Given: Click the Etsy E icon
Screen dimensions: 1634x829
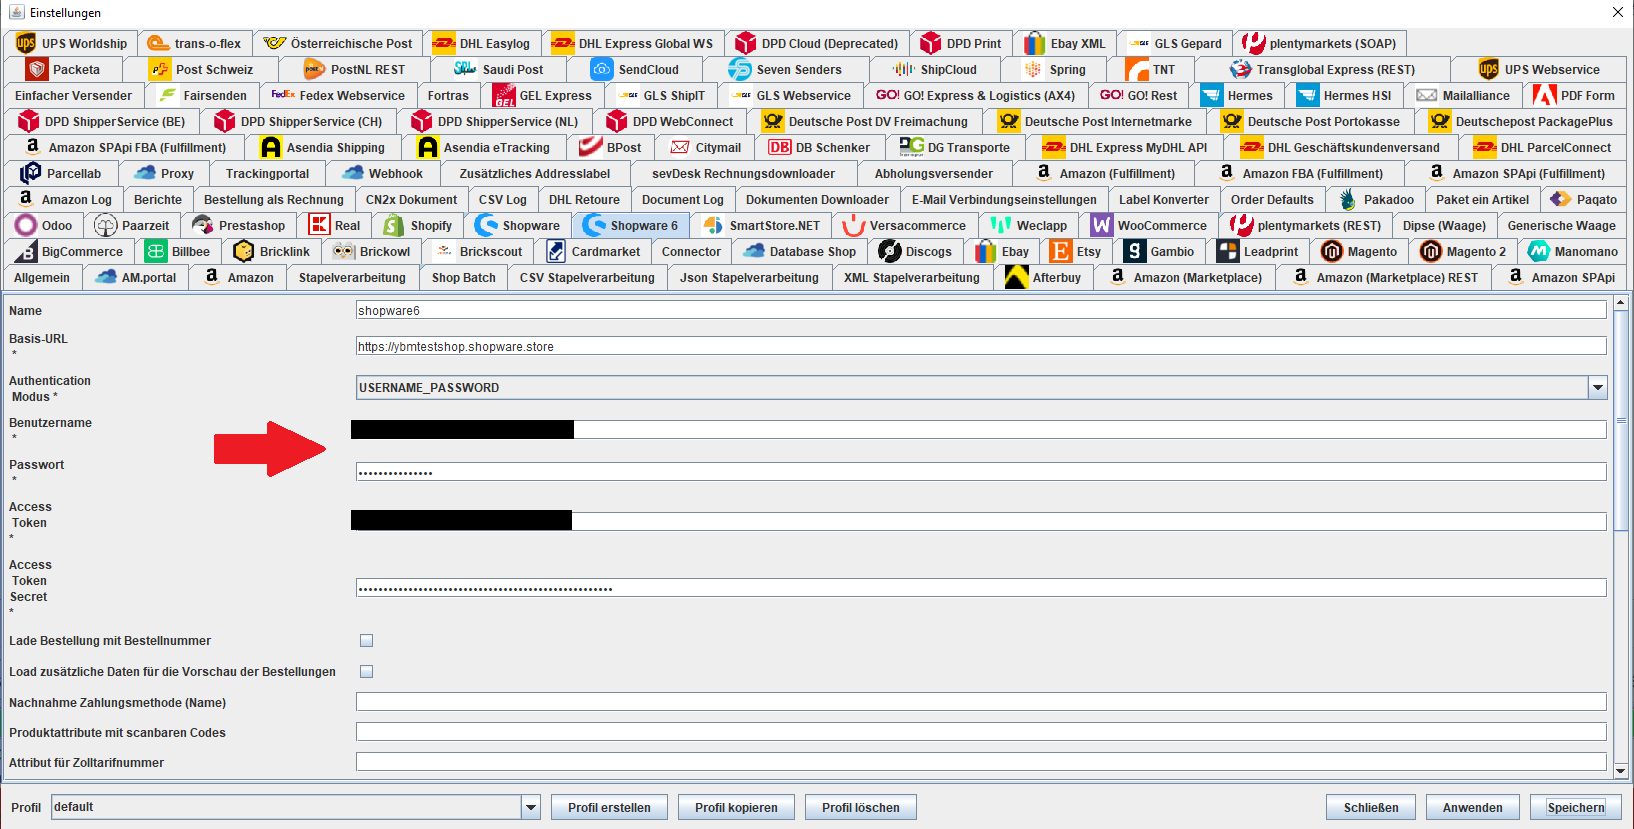Looking at the screenshot, I should 1061,251.
